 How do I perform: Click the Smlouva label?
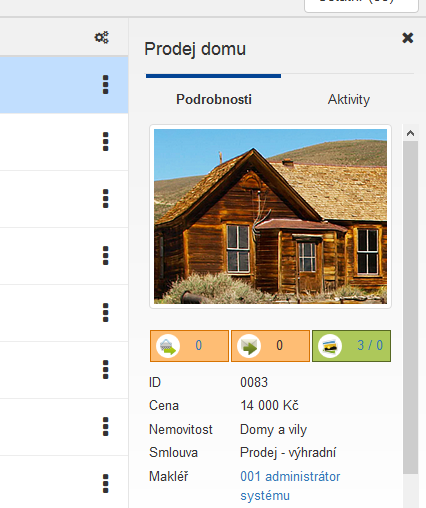[x=173, y=453]
